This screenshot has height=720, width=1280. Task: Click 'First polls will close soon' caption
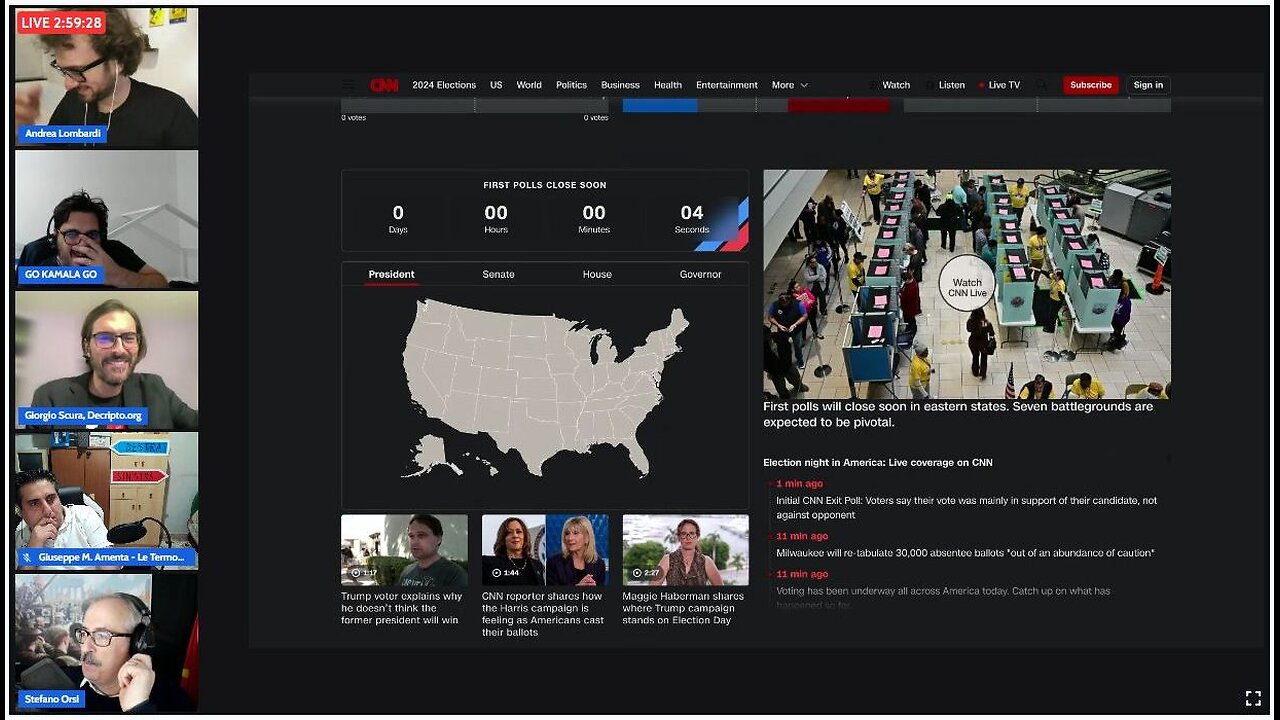coord(958,415)
